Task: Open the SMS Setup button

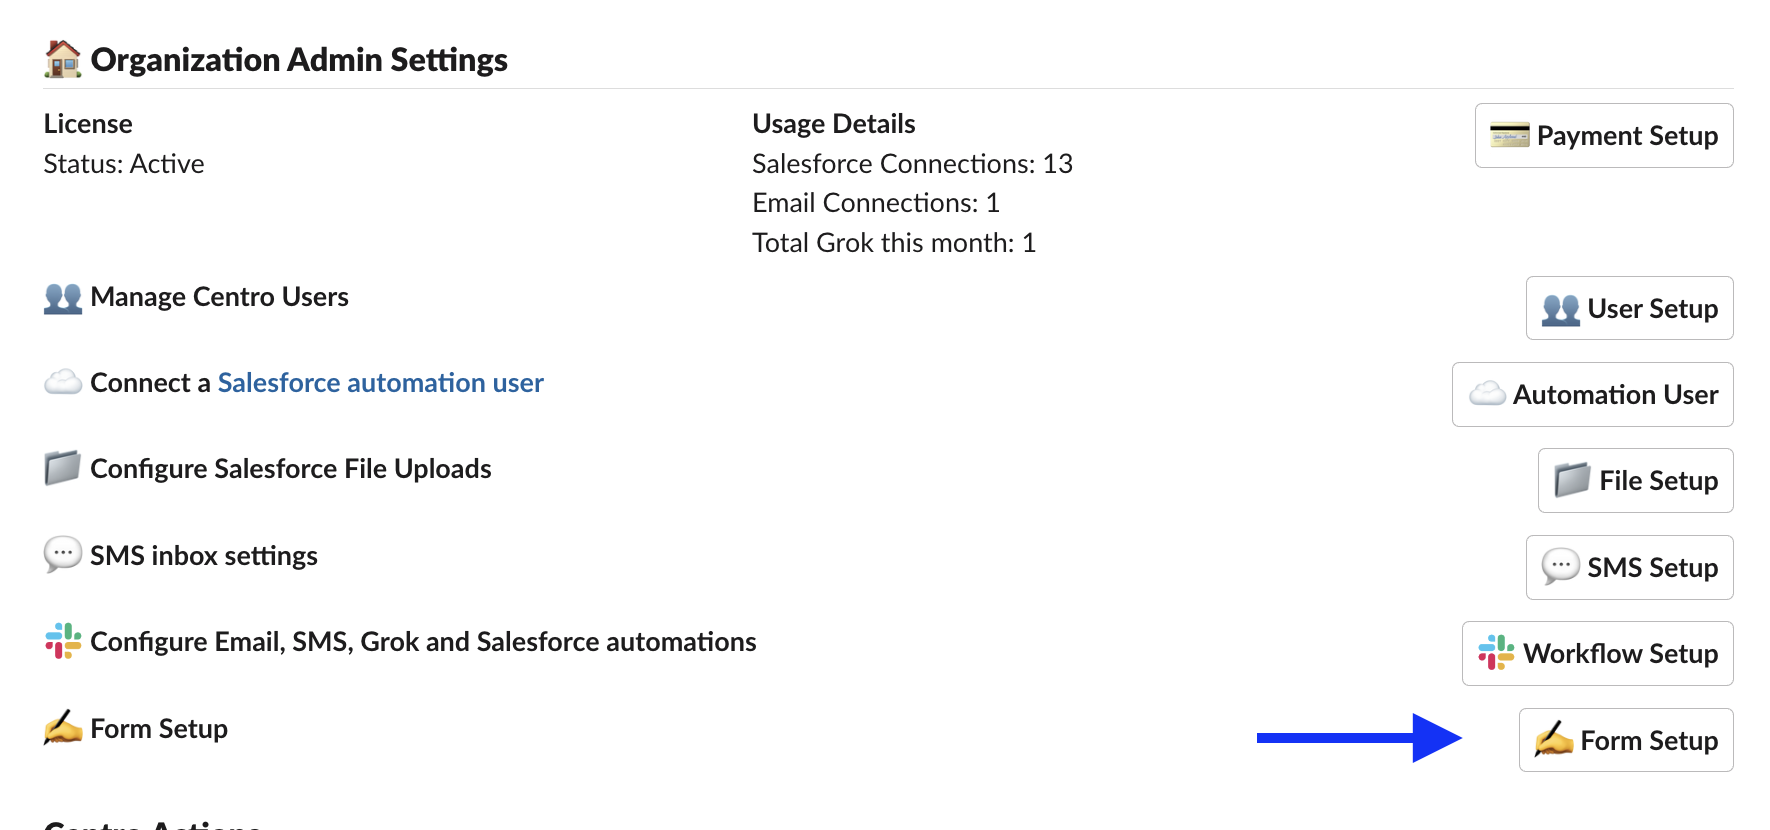Action: [x=1630, y=567]
